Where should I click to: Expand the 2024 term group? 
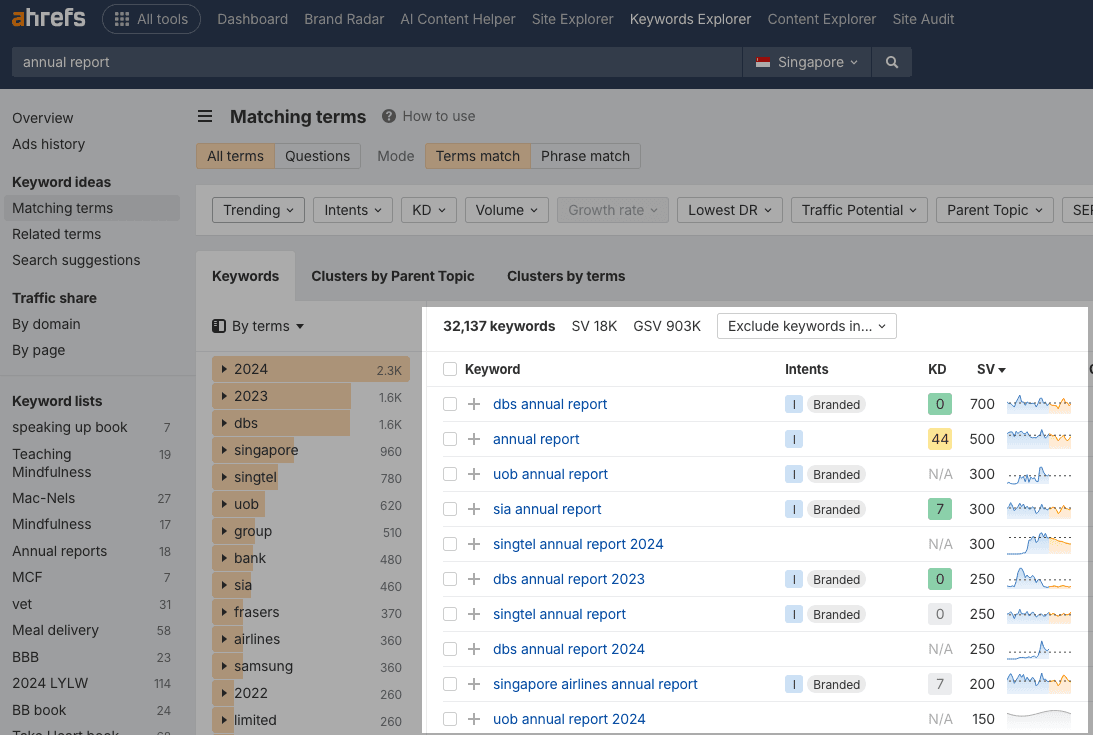point(225,369)
